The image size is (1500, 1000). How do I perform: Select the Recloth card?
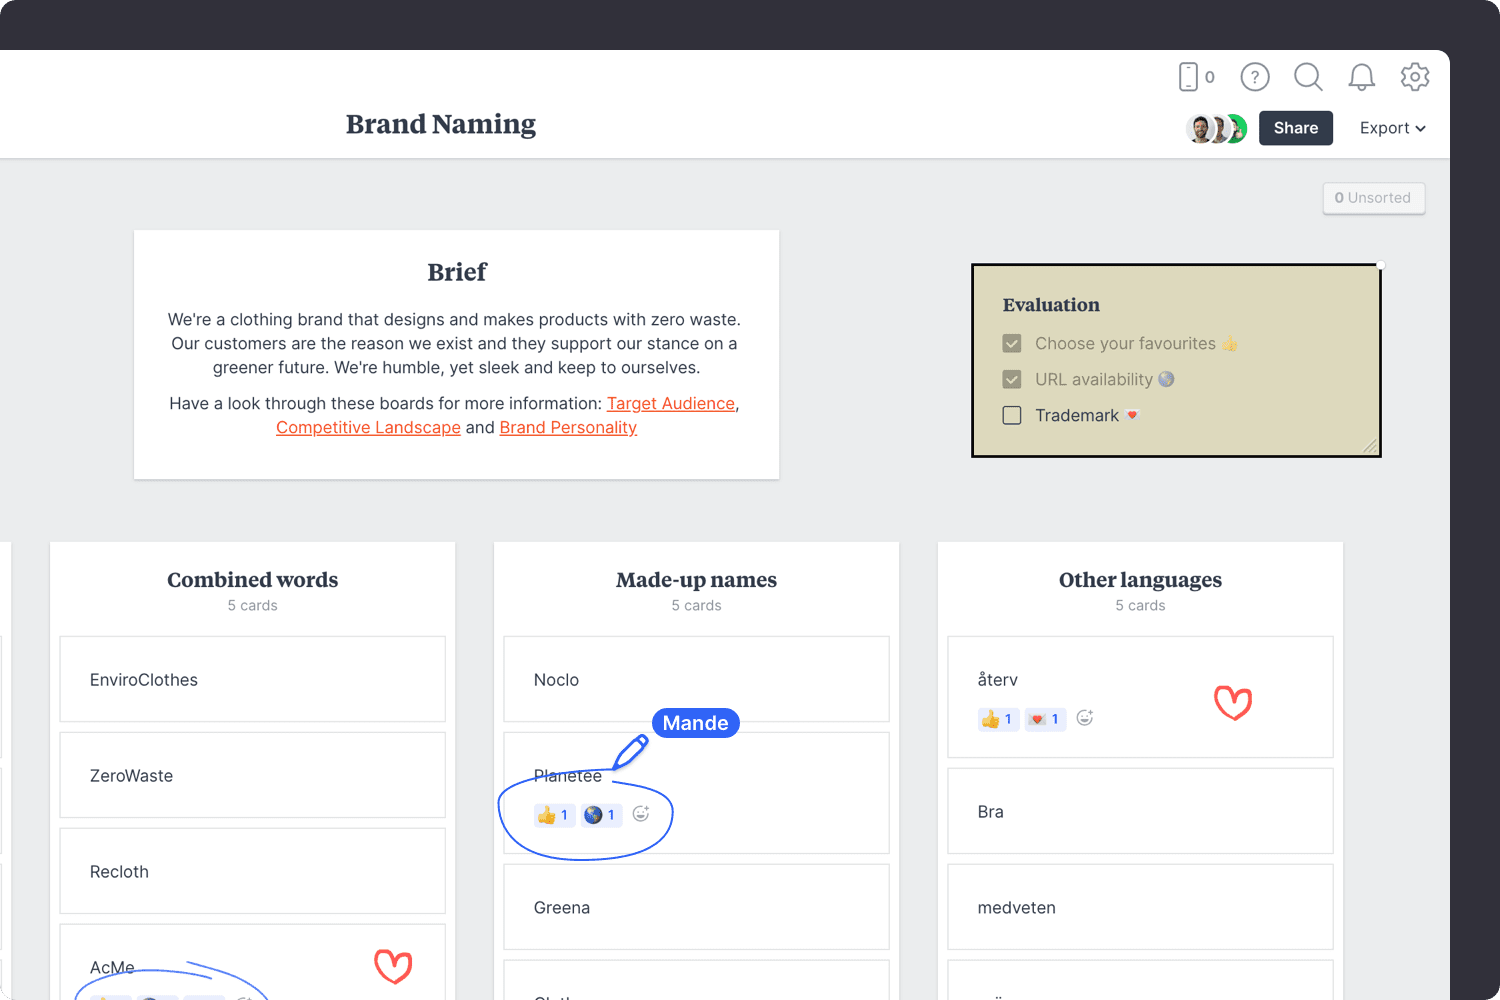click(x=252, y=871)
